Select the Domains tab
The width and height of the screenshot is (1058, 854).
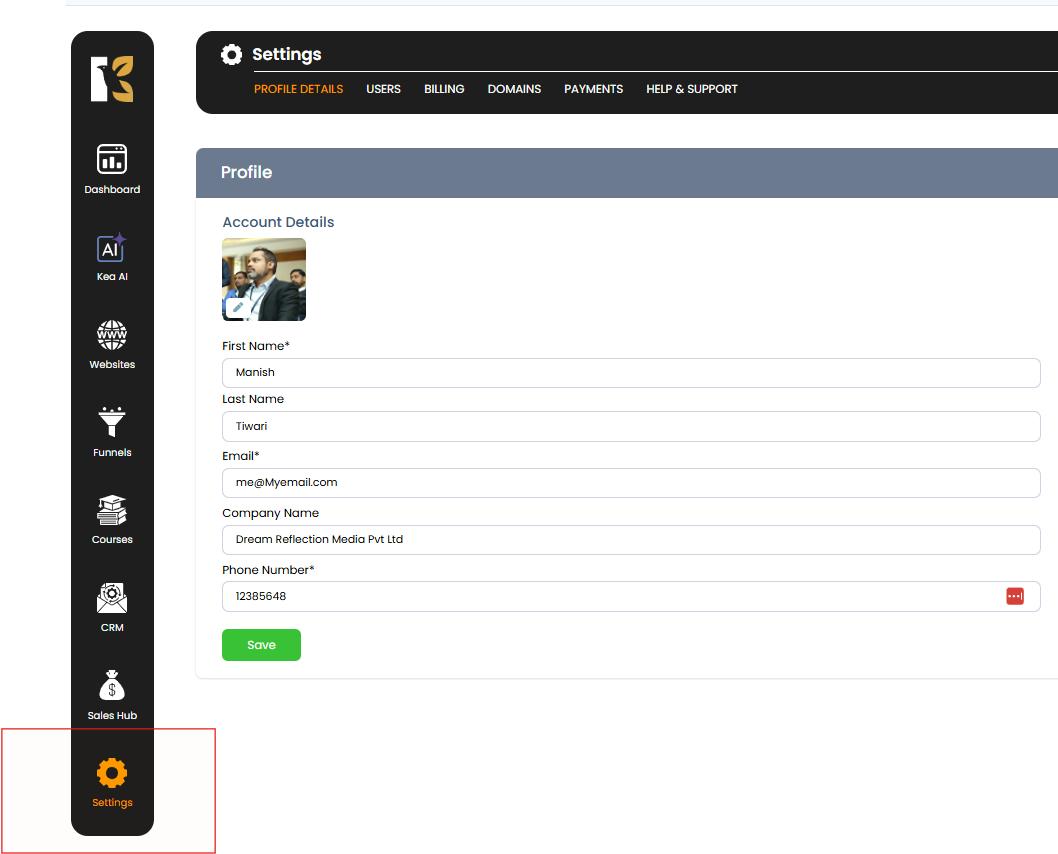(x=514, y=89)
